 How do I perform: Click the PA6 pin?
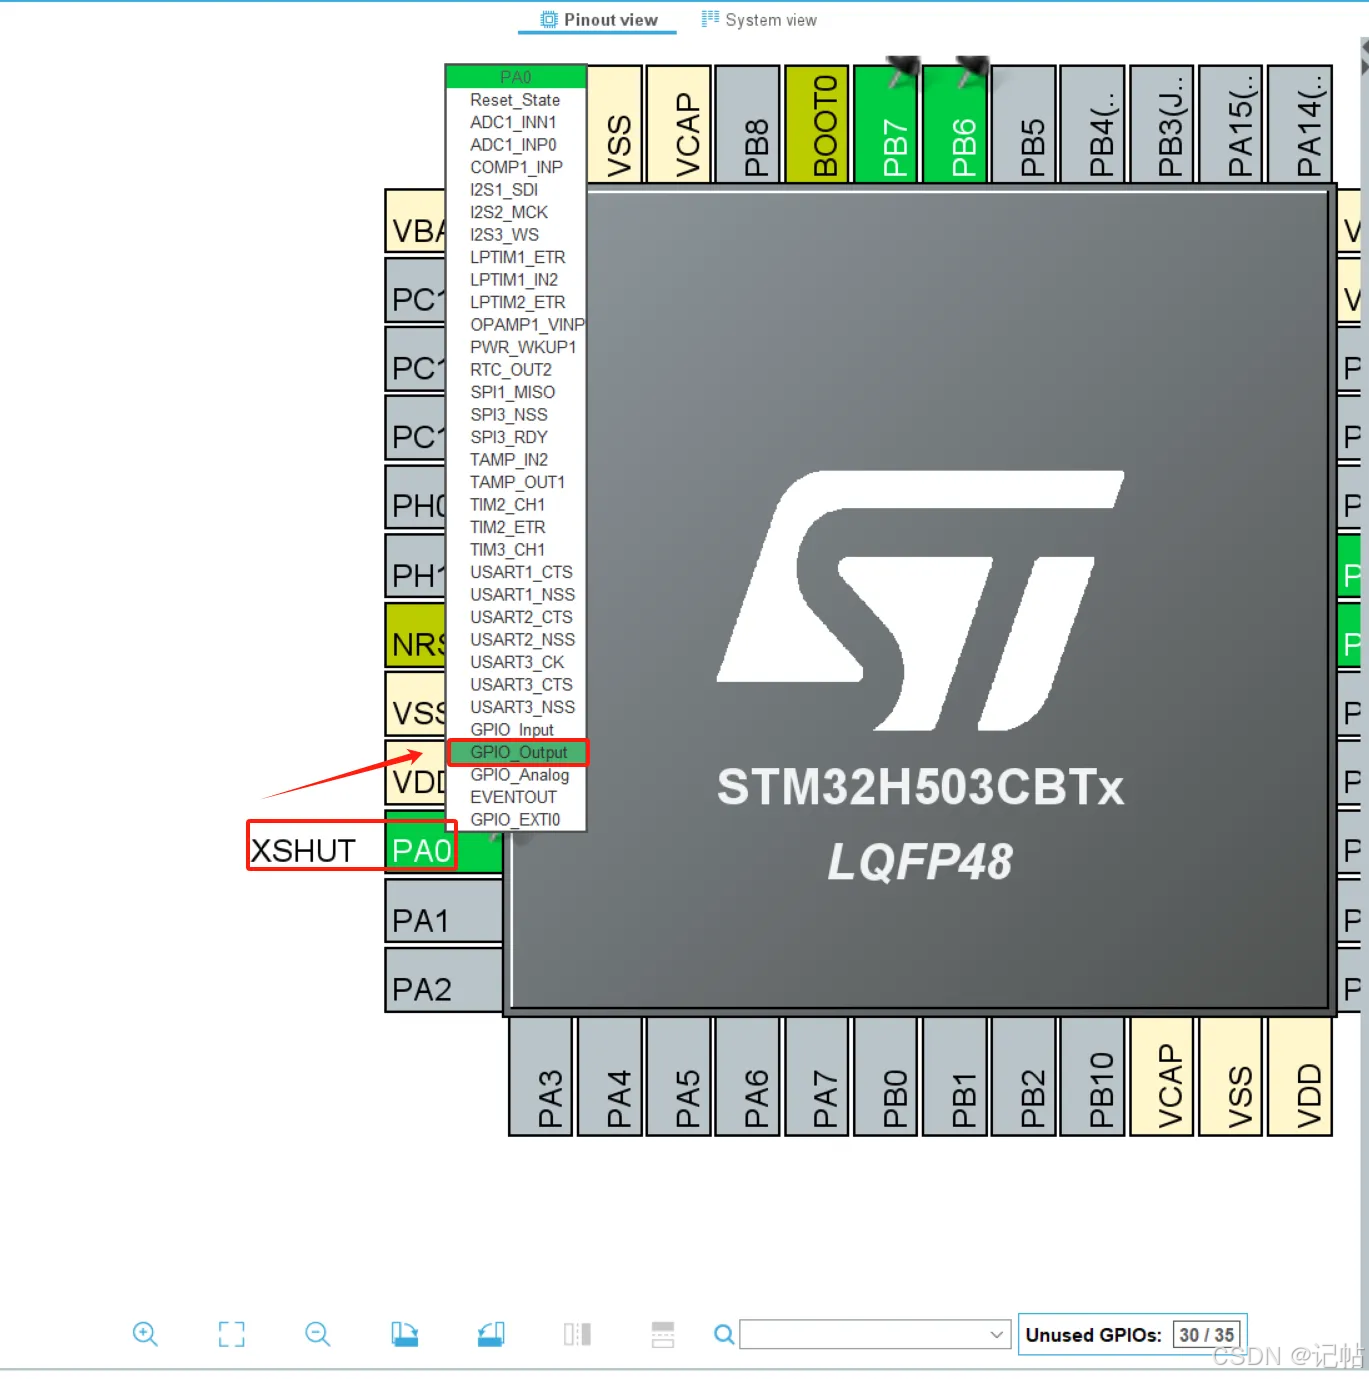coord(748,1077)
